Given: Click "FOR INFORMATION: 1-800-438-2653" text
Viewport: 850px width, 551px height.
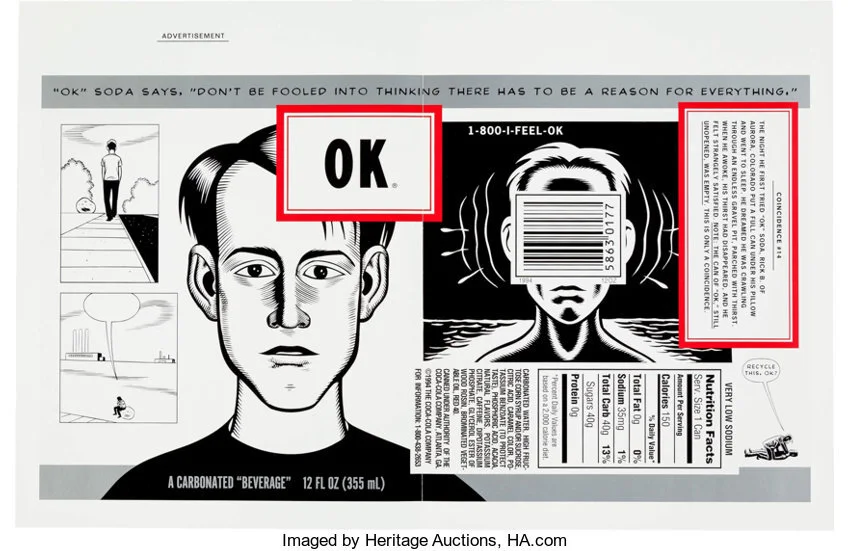Looking at the screenshot, I should pyautogui.click(x=417, y=417).
